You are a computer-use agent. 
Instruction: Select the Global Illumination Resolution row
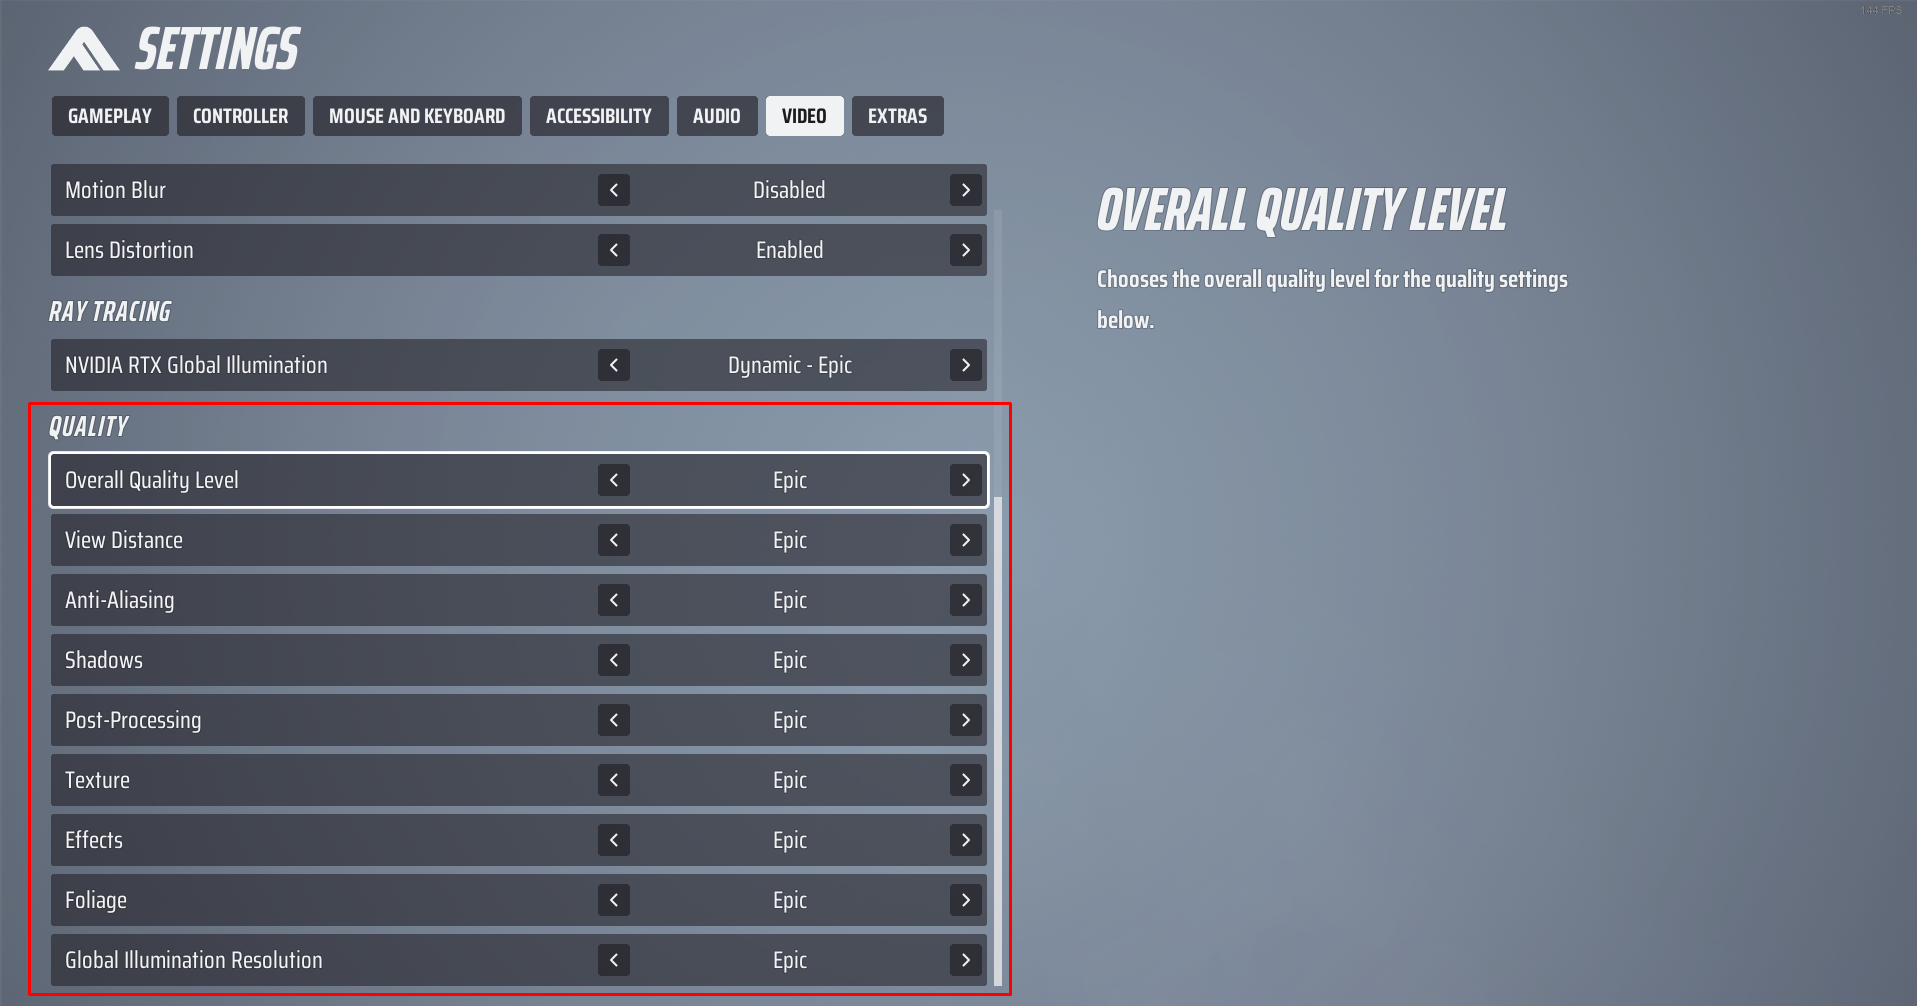[300, 960]
